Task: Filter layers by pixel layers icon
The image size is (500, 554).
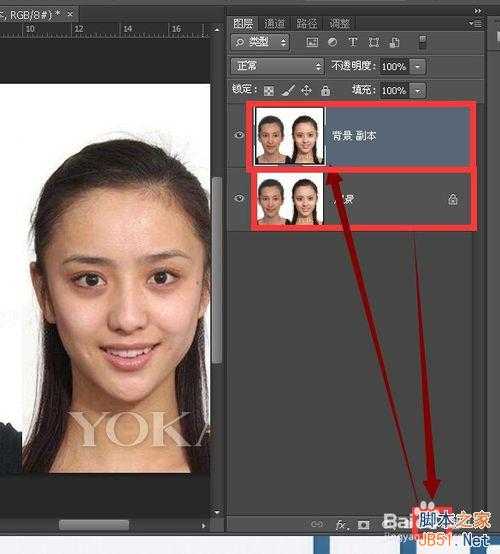Action: click(x=312, y=42)
